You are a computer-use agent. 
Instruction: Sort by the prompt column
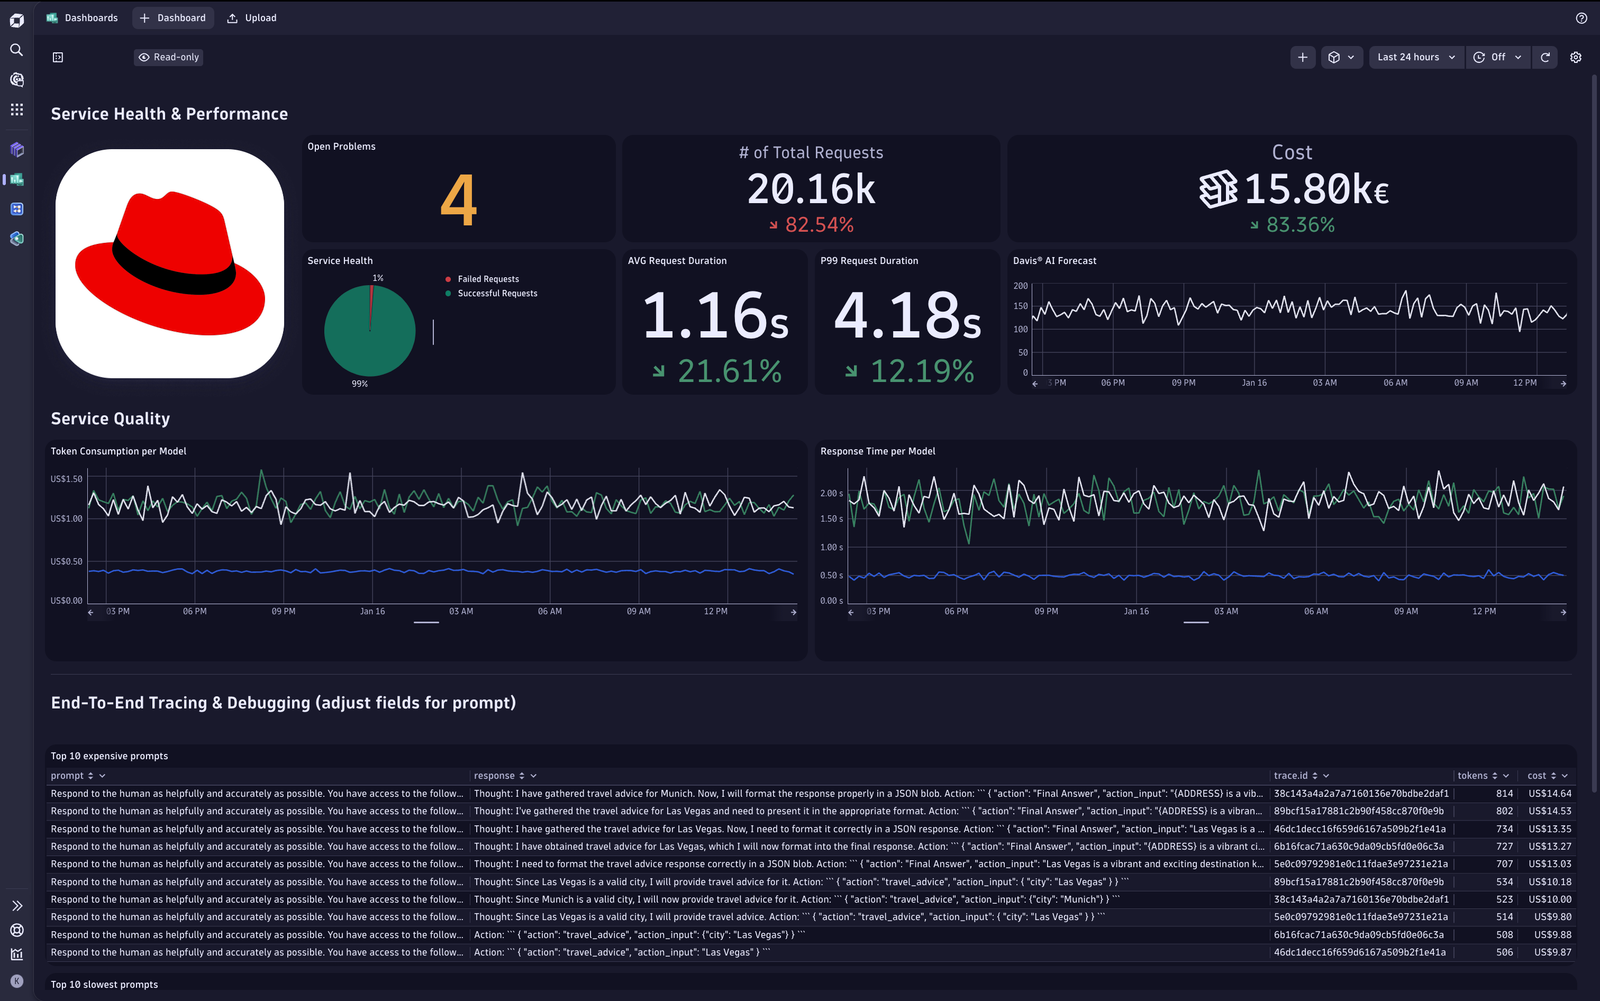90,776
